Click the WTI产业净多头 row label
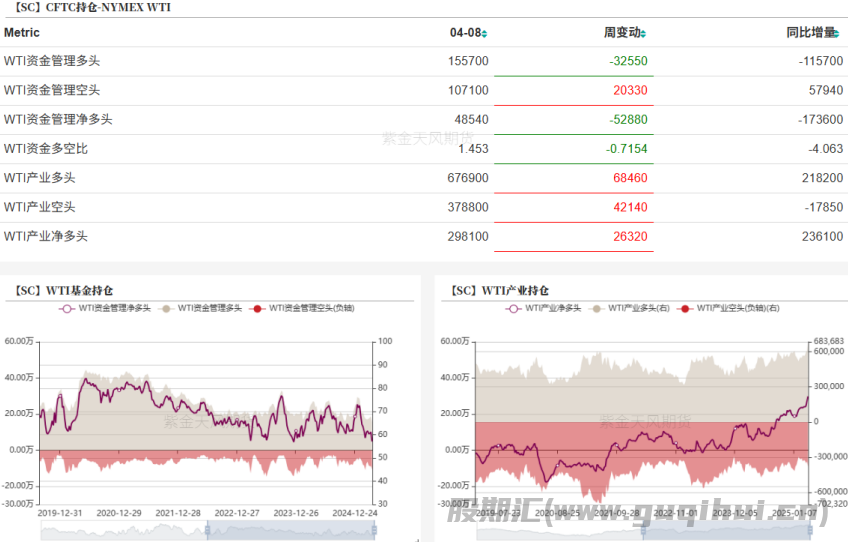Viewport: 848px width, 542px height. 46,237
